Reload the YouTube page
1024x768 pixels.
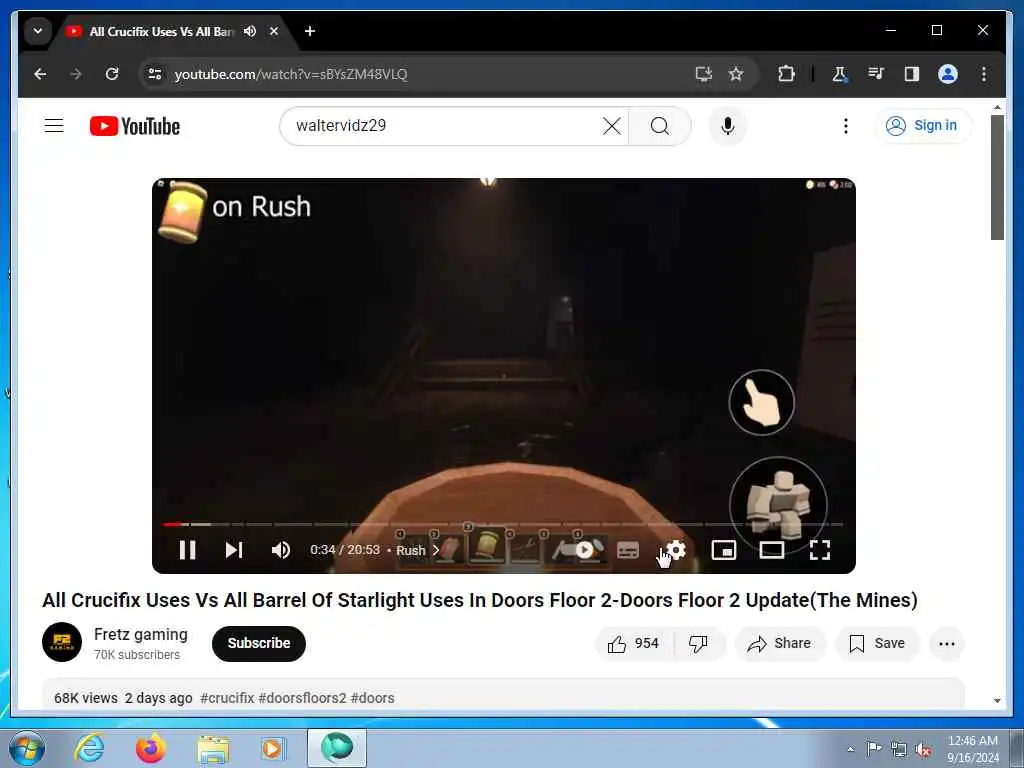[x=112, y=74]
